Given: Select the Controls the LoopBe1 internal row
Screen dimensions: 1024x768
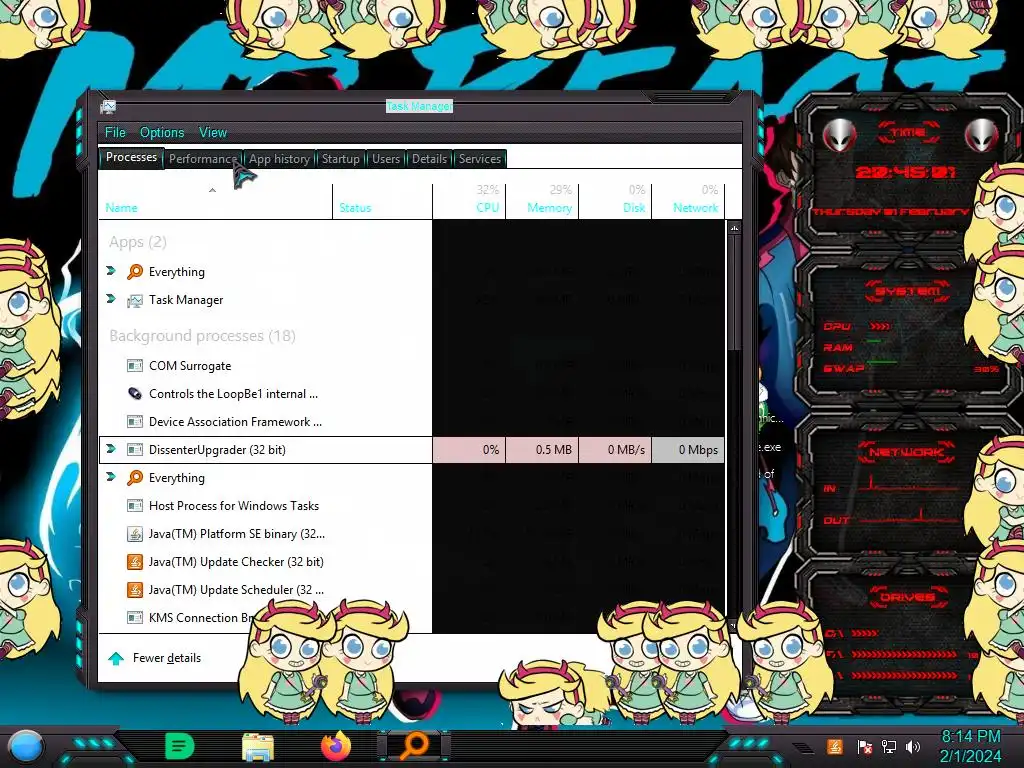Looking at the screenshot, I should pyautogui.click(x=411, y=394).
